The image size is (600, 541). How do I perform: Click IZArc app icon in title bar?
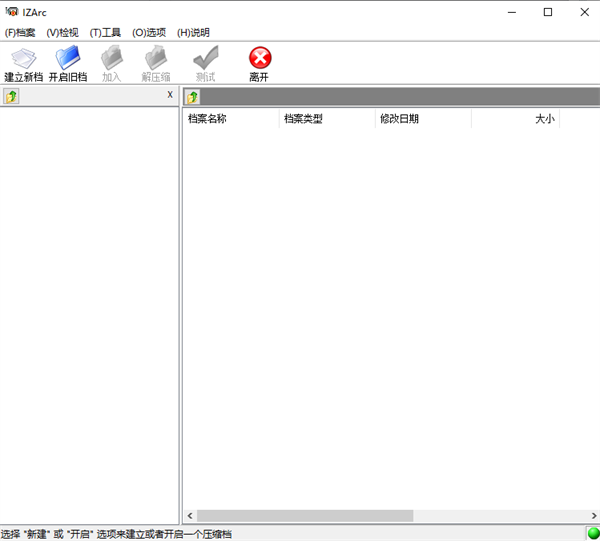(x=12, y=12)
